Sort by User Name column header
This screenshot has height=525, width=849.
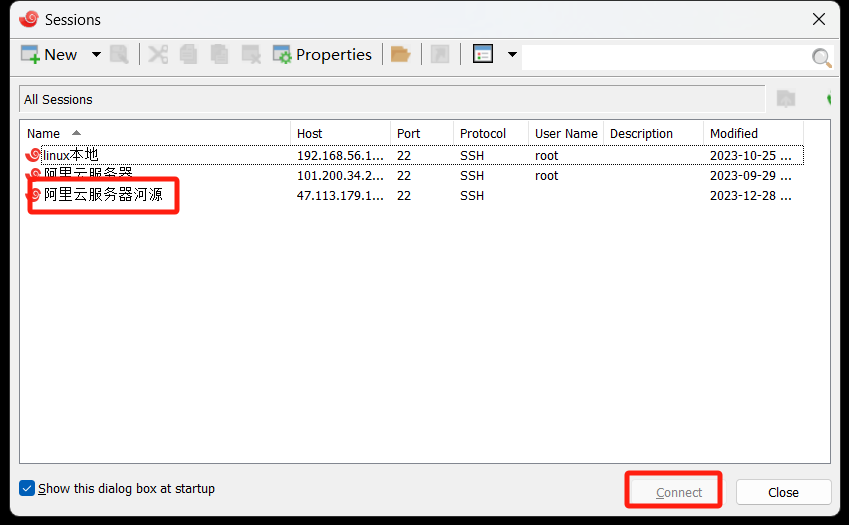coord(566,133)
